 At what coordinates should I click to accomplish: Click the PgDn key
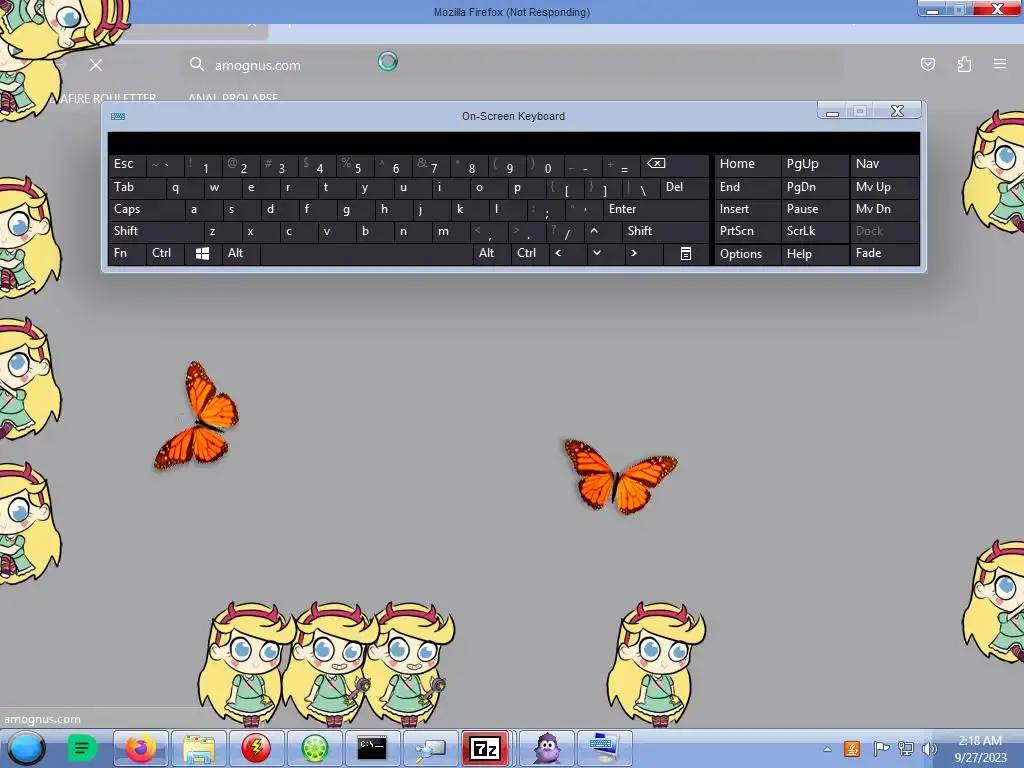tap(815, 187)
